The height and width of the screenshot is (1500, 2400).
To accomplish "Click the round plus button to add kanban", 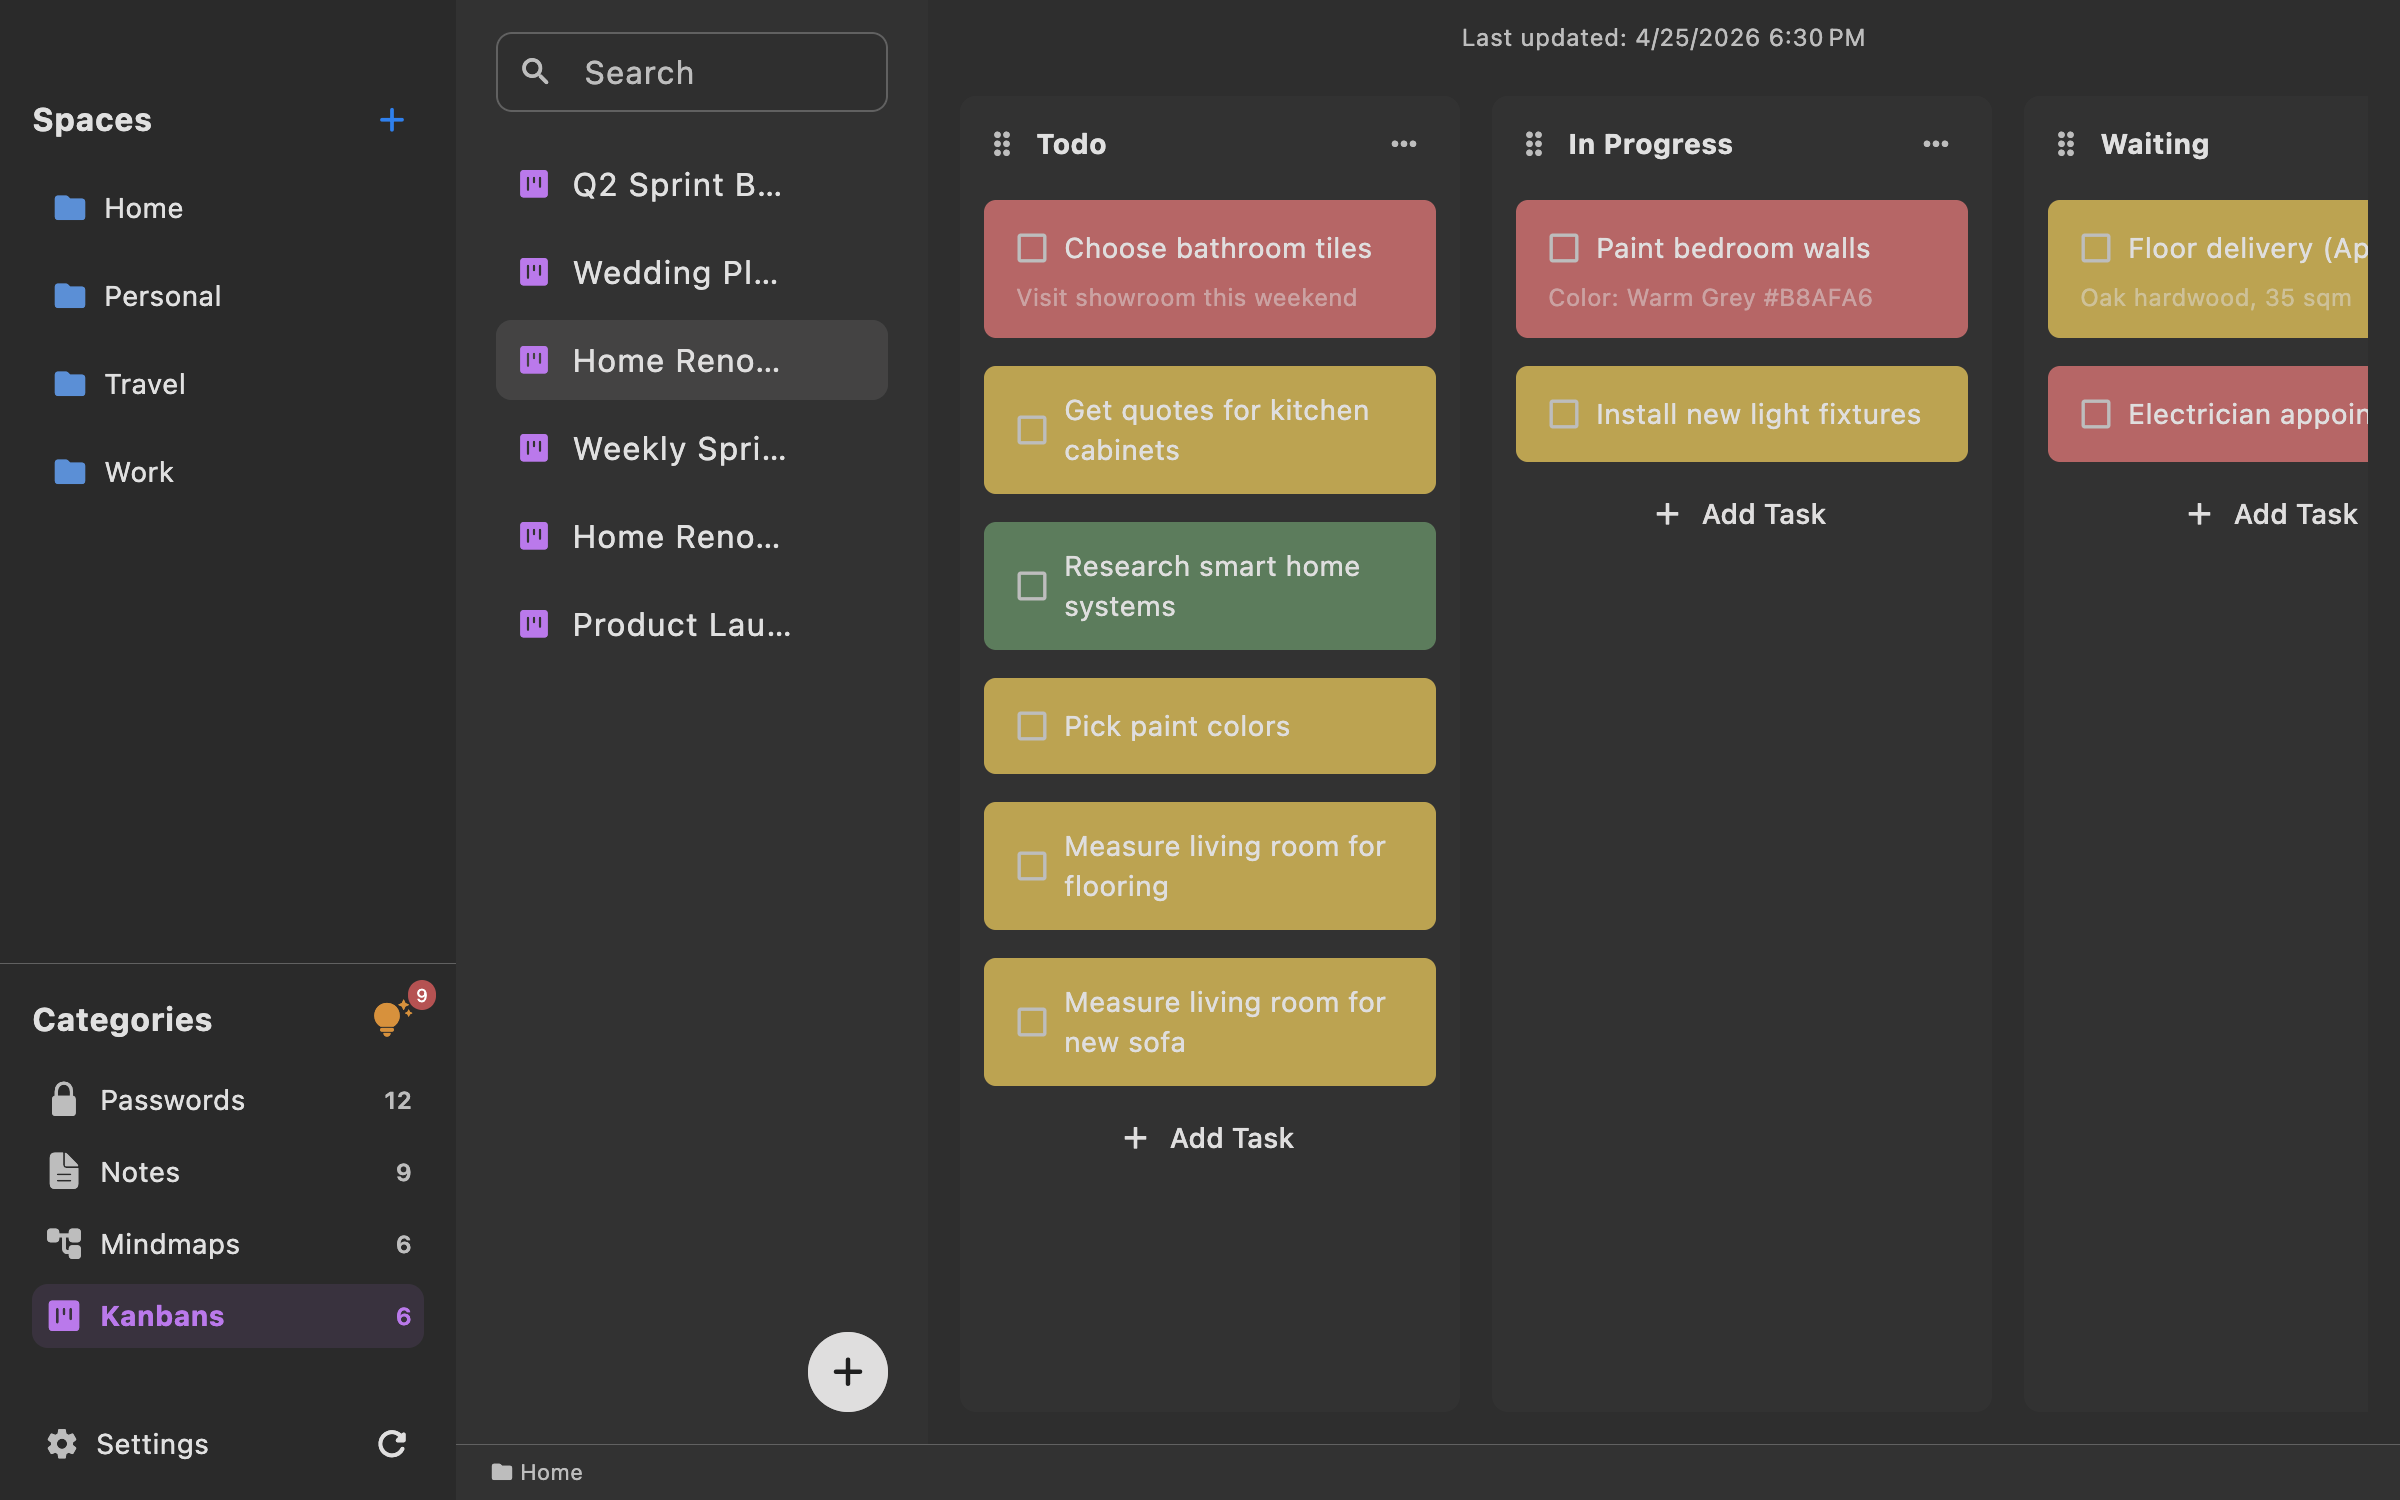I will pos(847,1371).
